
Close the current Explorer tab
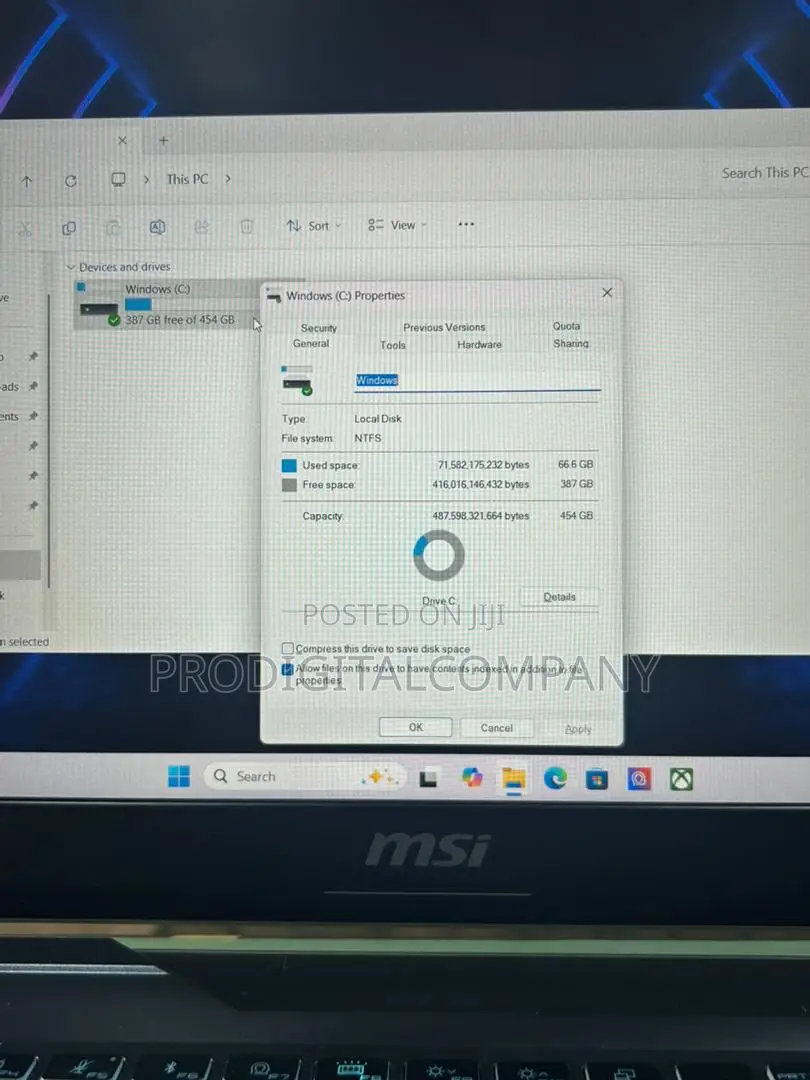click(122, 141)
